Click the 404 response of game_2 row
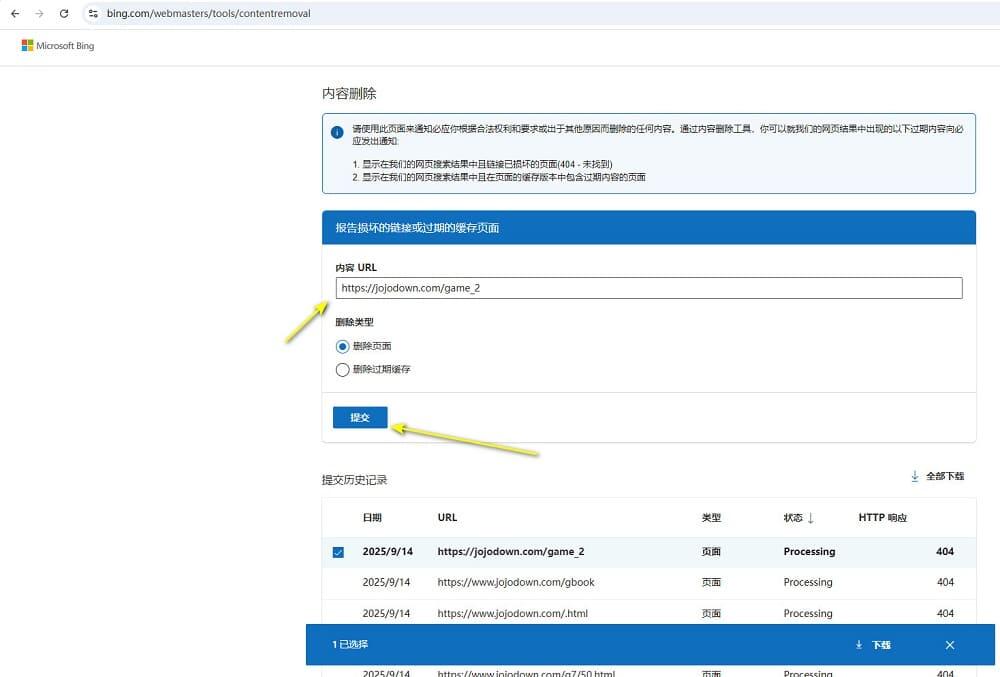 tap(945, 551)
